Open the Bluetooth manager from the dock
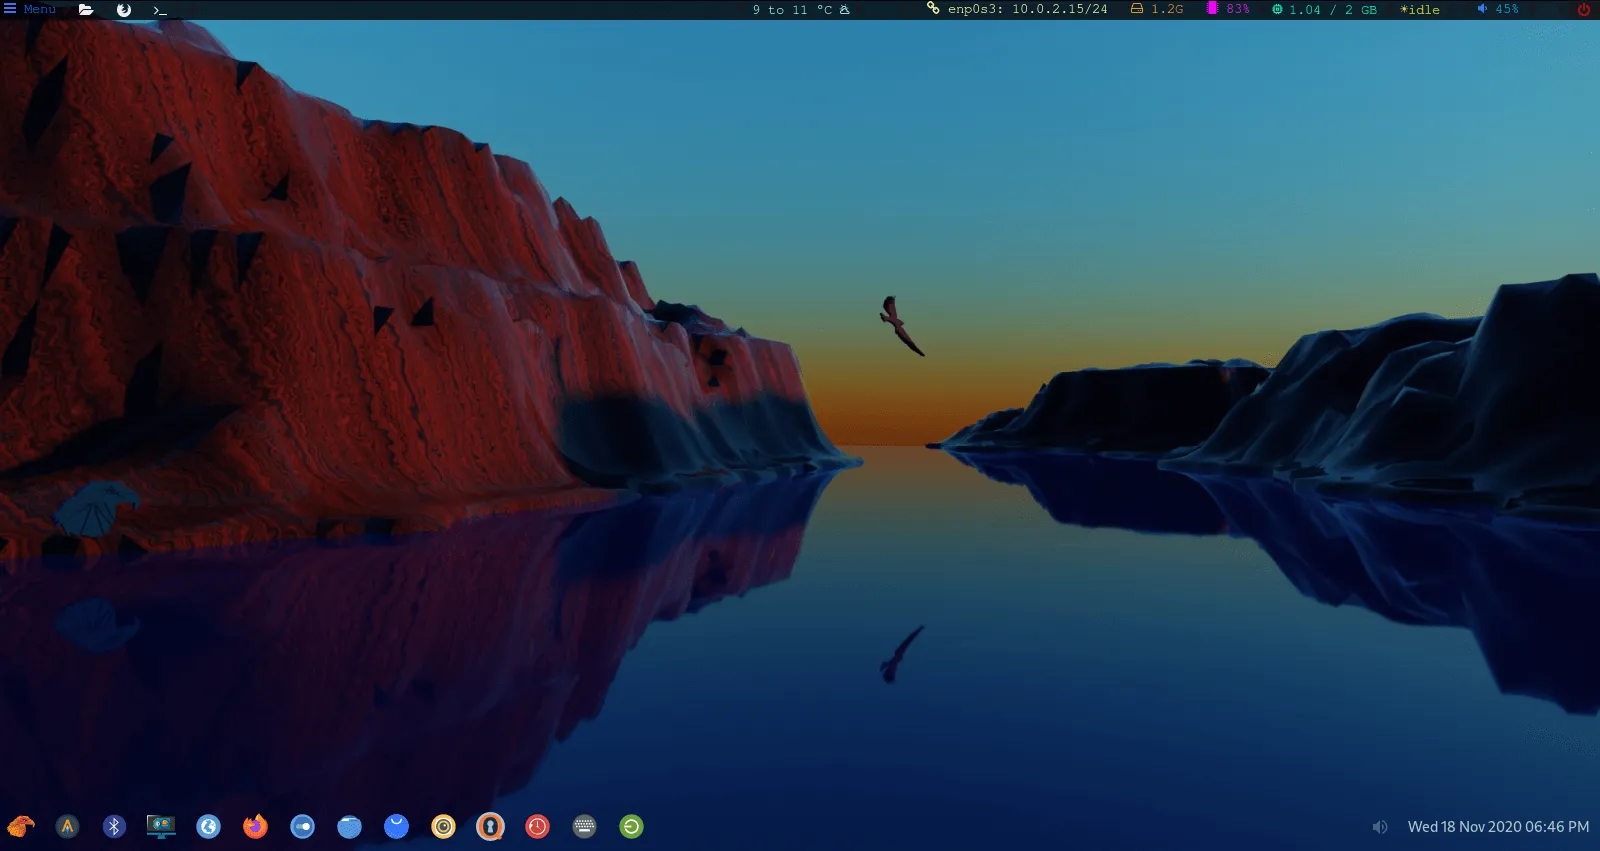Image resolution: width=1600 pixels, height=851 pixels. (114, 827)
